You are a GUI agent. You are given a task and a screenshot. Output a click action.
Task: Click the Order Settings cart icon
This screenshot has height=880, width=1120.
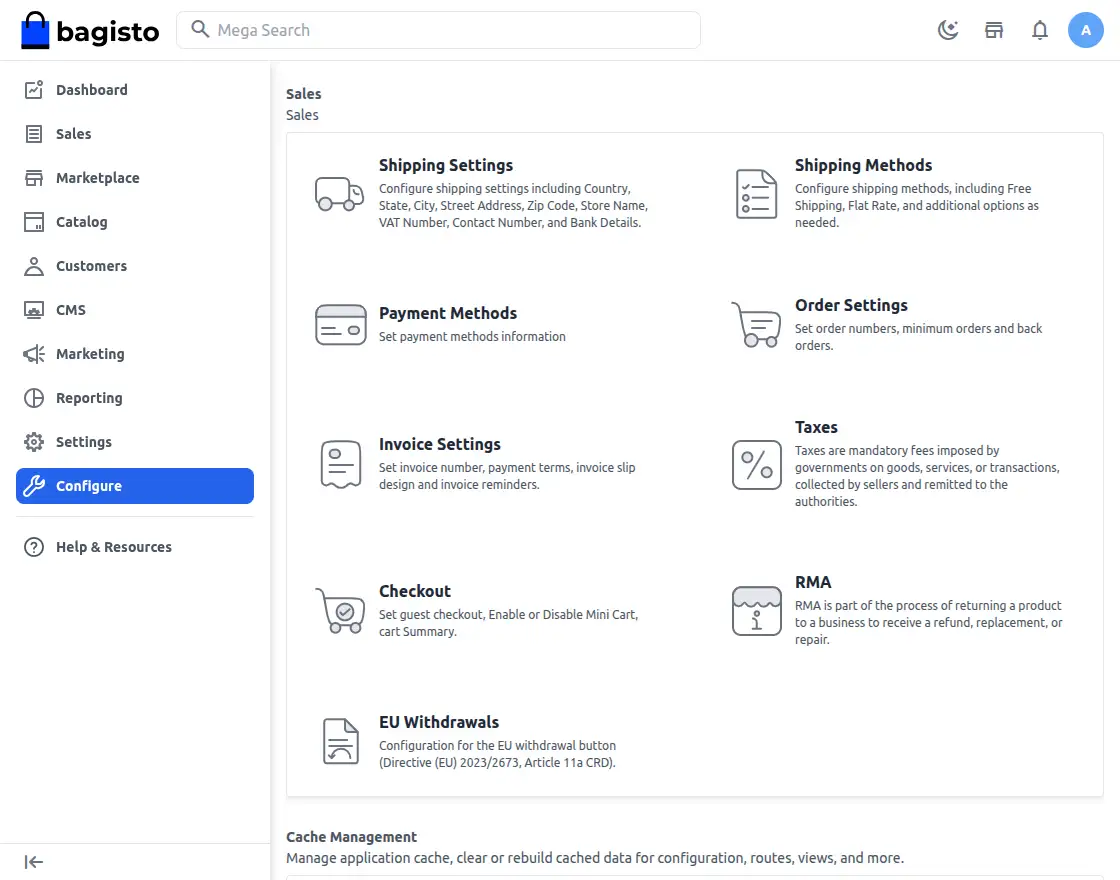click(756, 325)
